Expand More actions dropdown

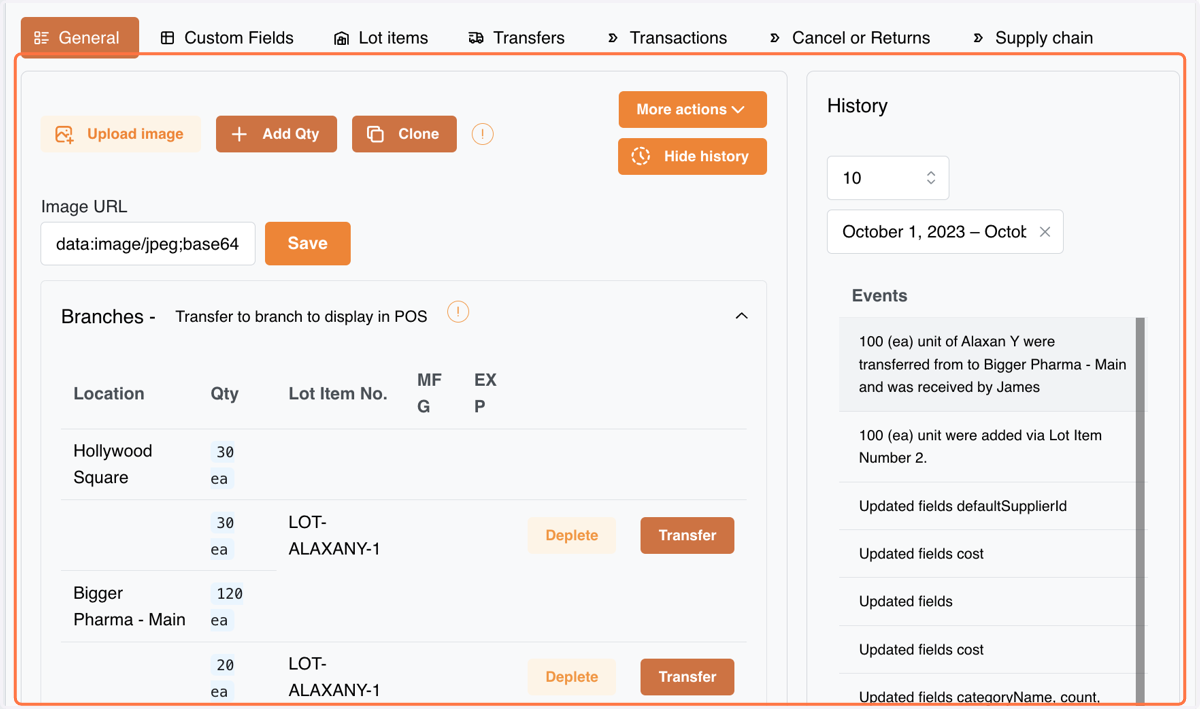(x=692, y=109)
